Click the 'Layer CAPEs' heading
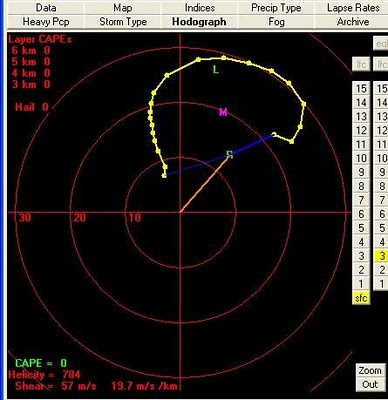388x400 pixels. [40, 39]
